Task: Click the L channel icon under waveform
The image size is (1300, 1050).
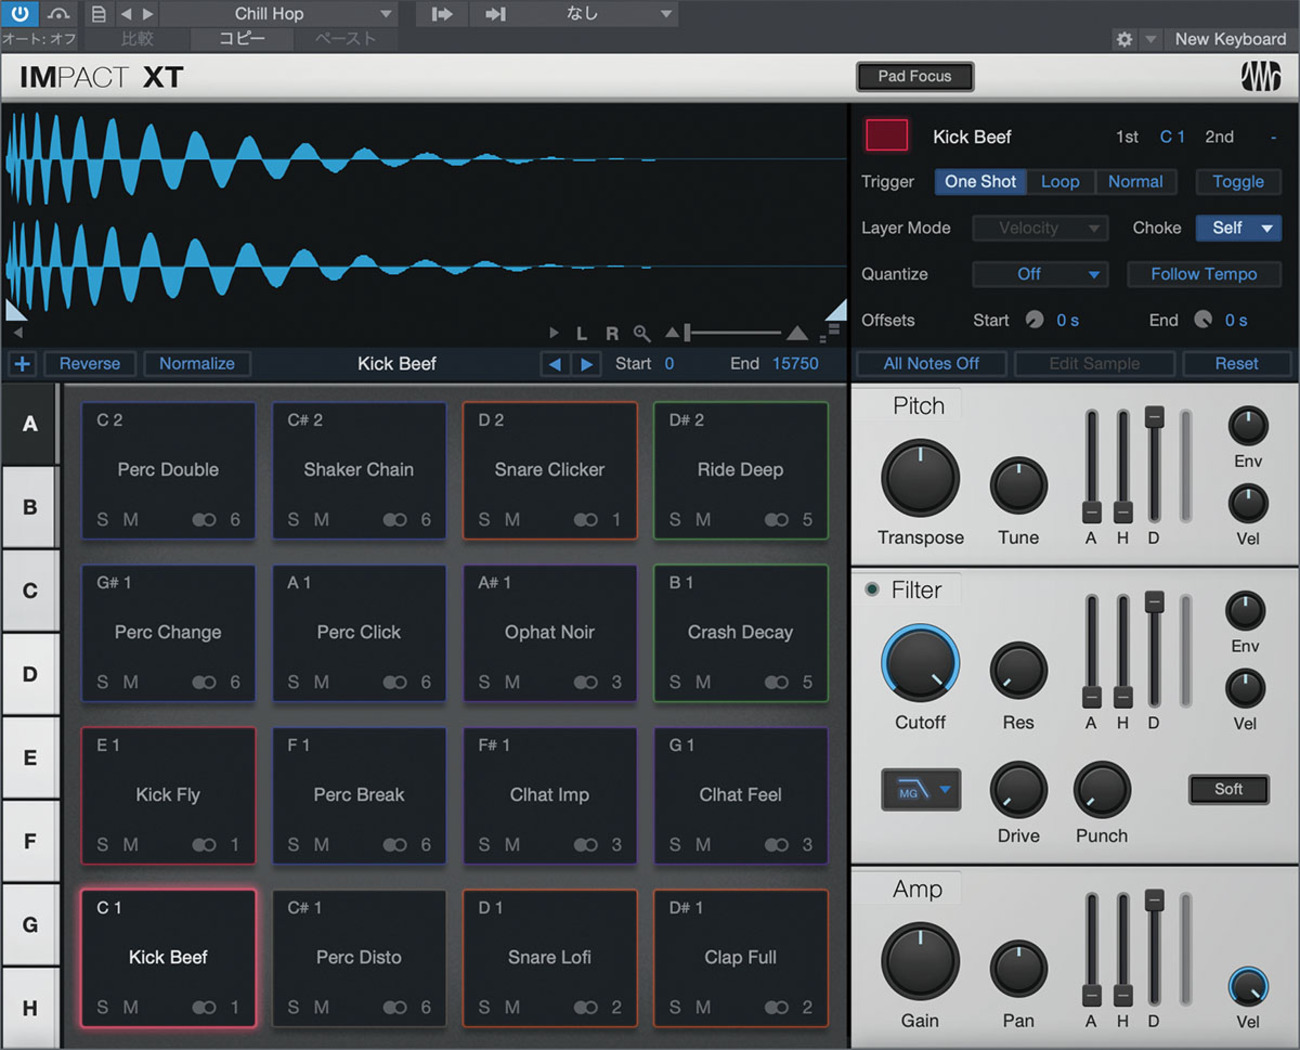Action: click(582, 333)
